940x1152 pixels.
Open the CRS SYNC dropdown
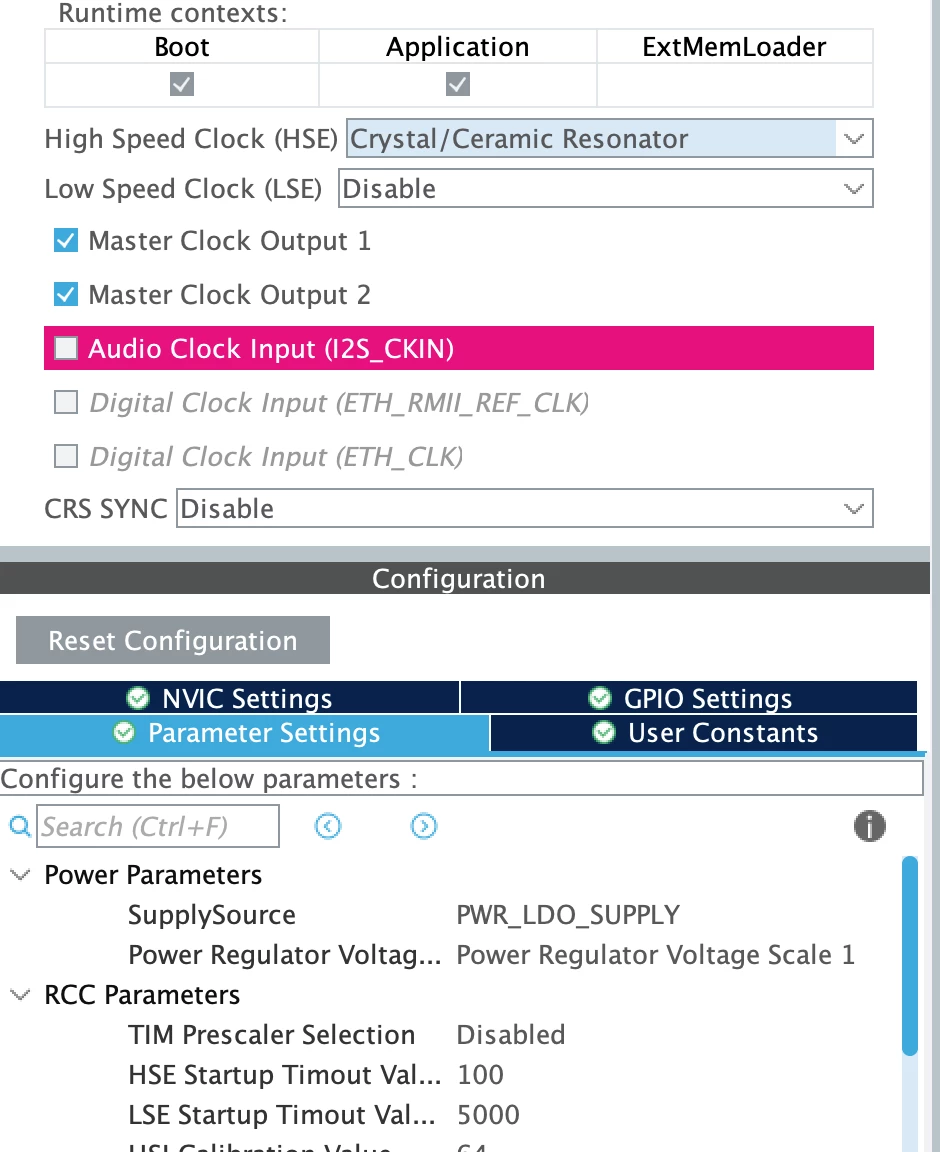525,508
